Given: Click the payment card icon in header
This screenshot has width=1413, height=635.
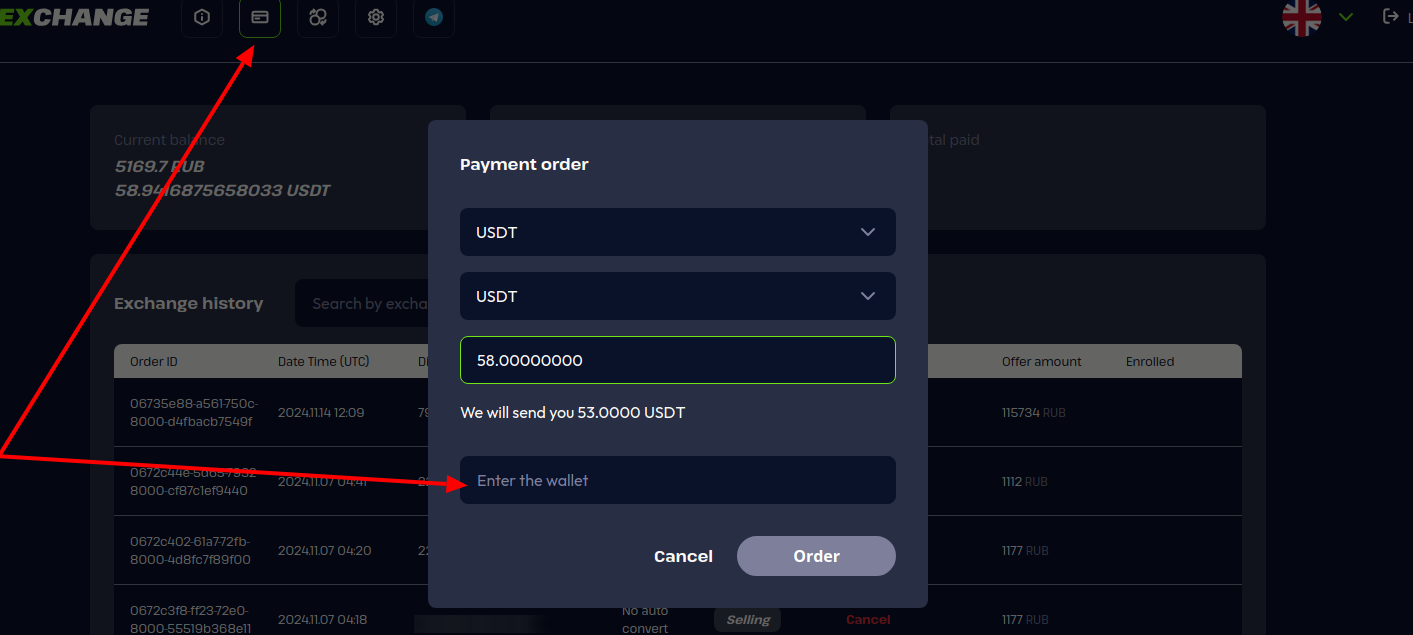Looking at the screenshot, I should 260,17.
